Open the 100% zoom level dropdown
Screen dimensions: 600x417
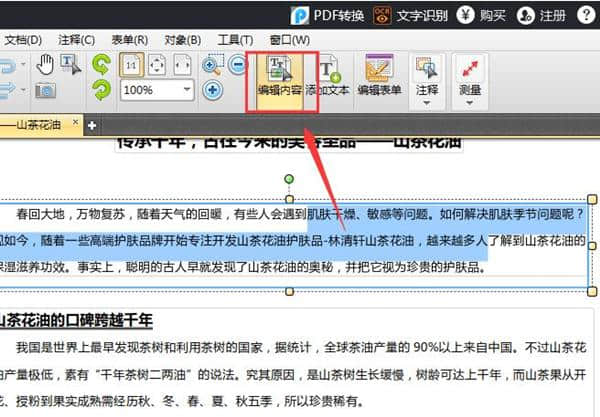coord(187,90)
